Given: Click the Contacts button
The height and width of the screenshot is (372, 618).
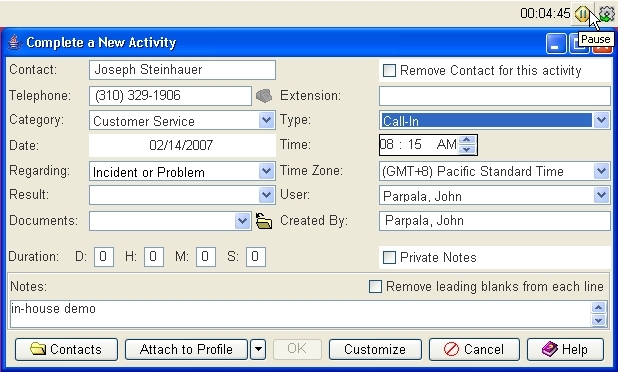Looking at the screenshot, I should click(x=66, y=349).
